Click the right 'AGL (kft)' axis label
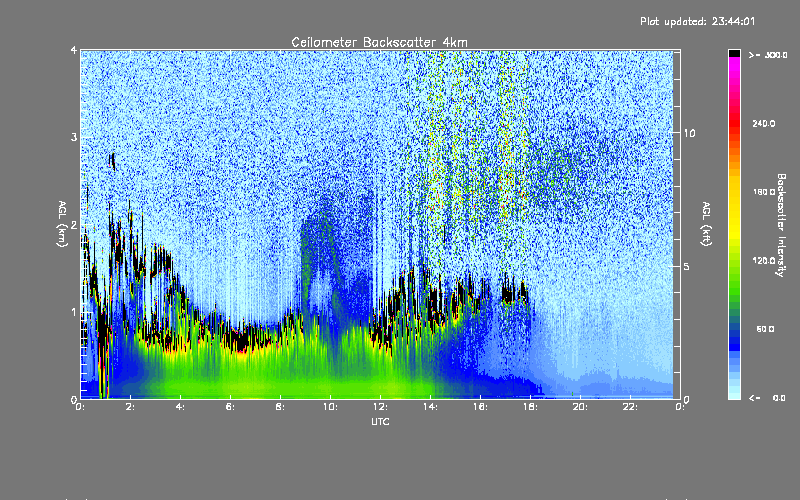Screen dimensions: 800x500 (x=706, y=224)
